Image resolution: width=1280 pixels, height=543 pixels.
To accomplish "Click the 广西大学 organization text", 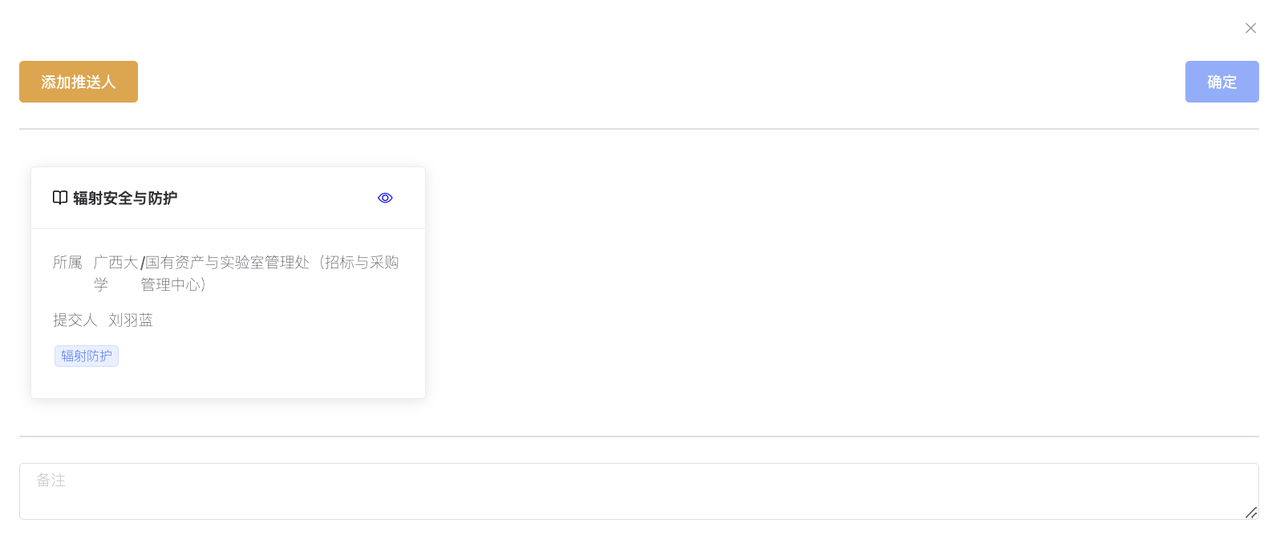I will tap(115, 273).
